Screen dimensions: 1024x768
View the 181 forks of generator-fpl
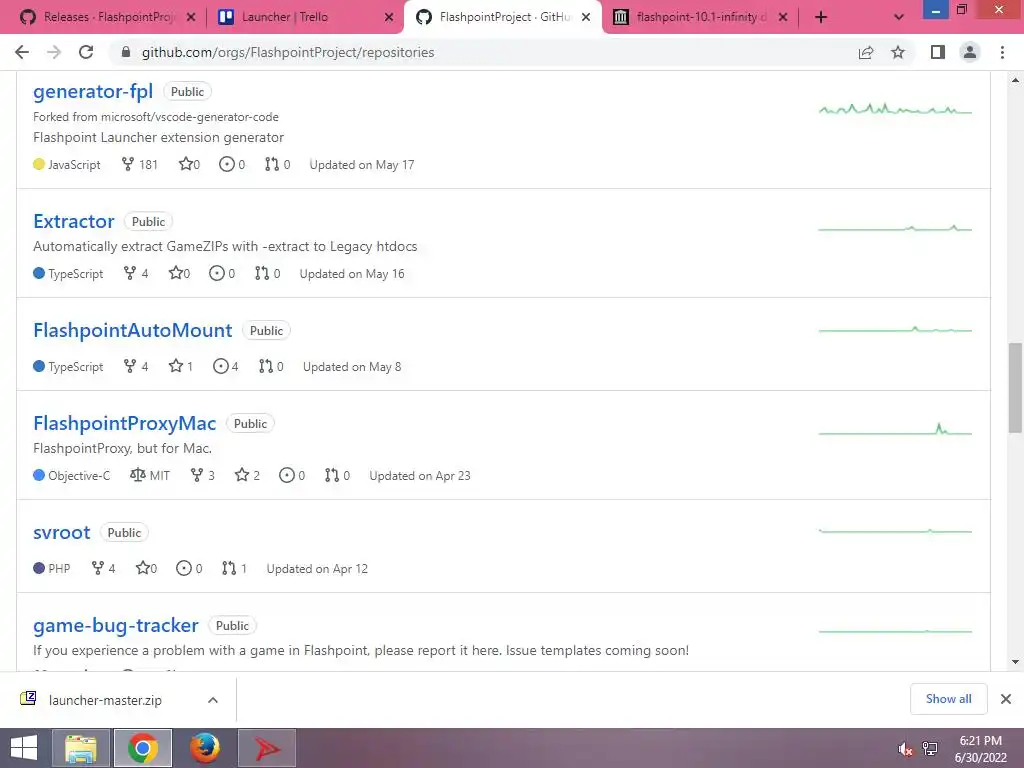(140, 165)
